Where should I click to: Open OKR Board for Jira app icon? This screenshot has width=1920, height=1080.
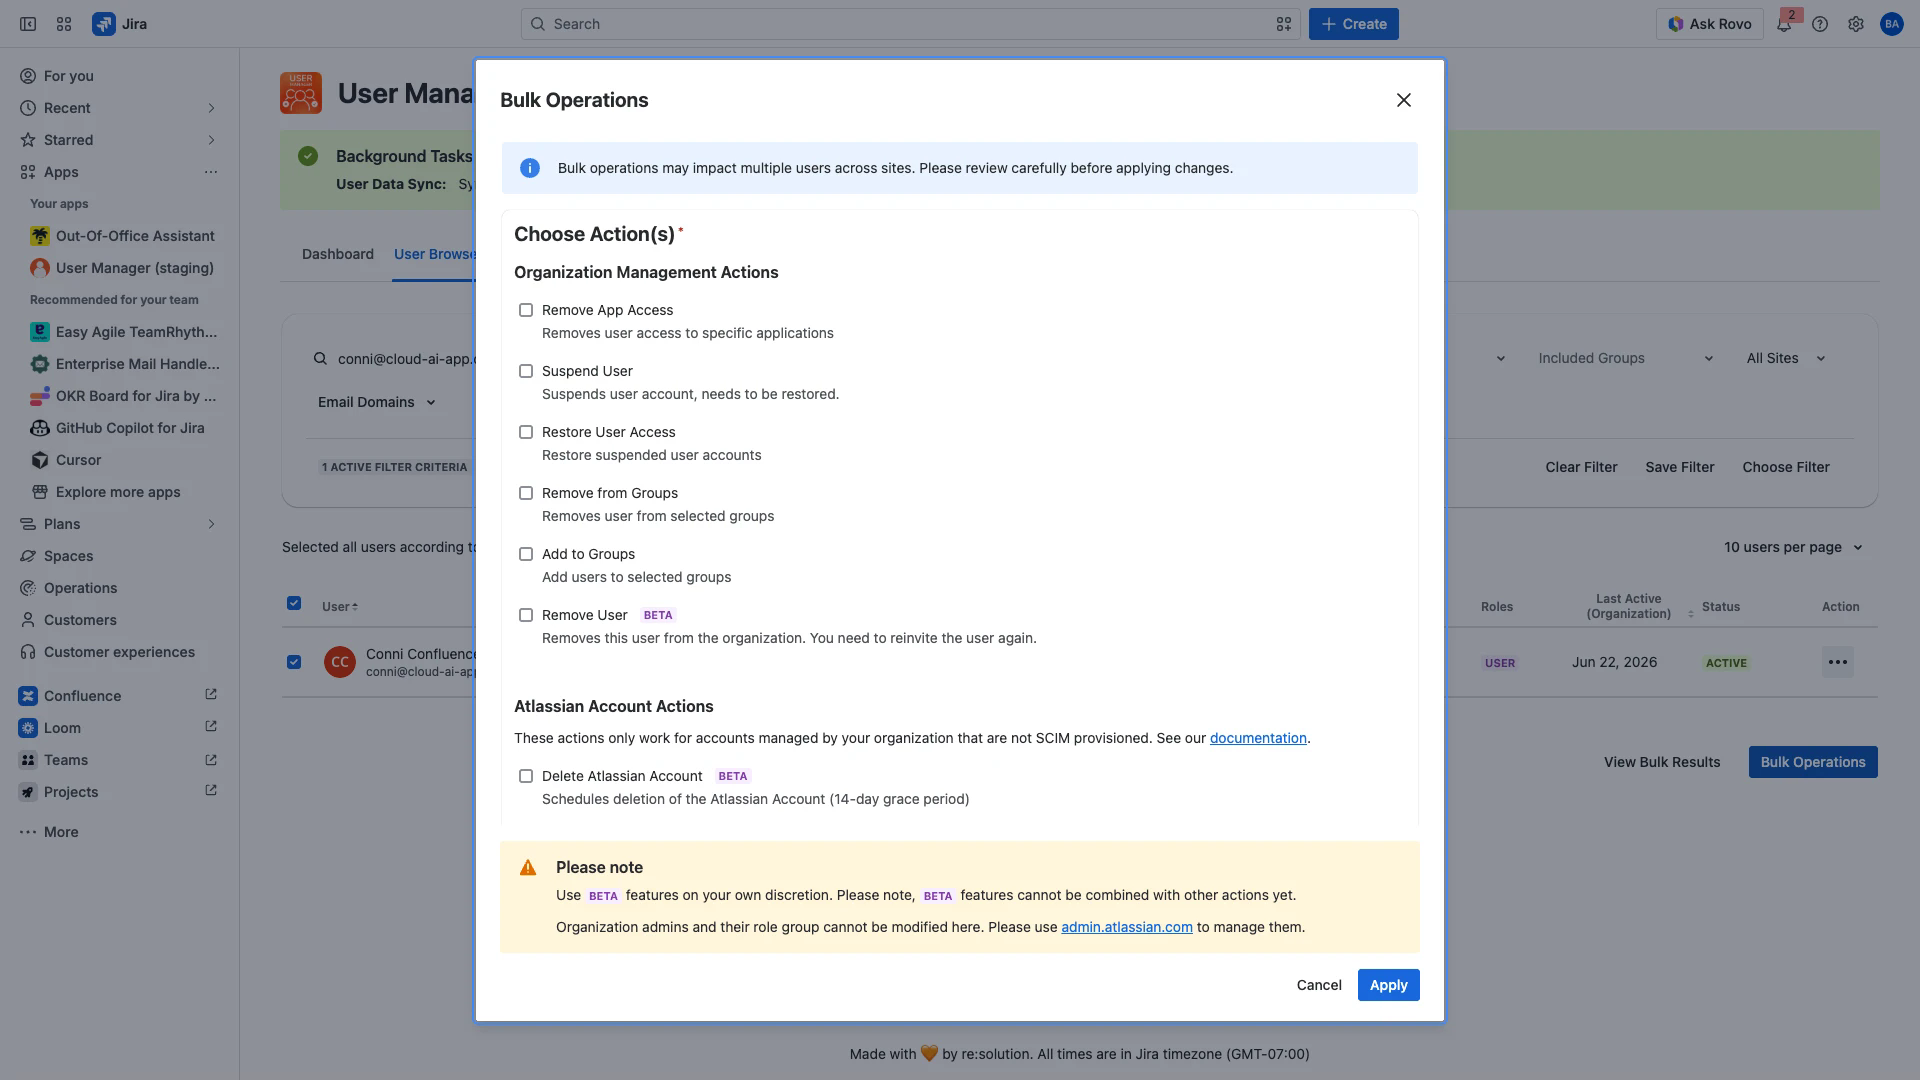(40, 396)
